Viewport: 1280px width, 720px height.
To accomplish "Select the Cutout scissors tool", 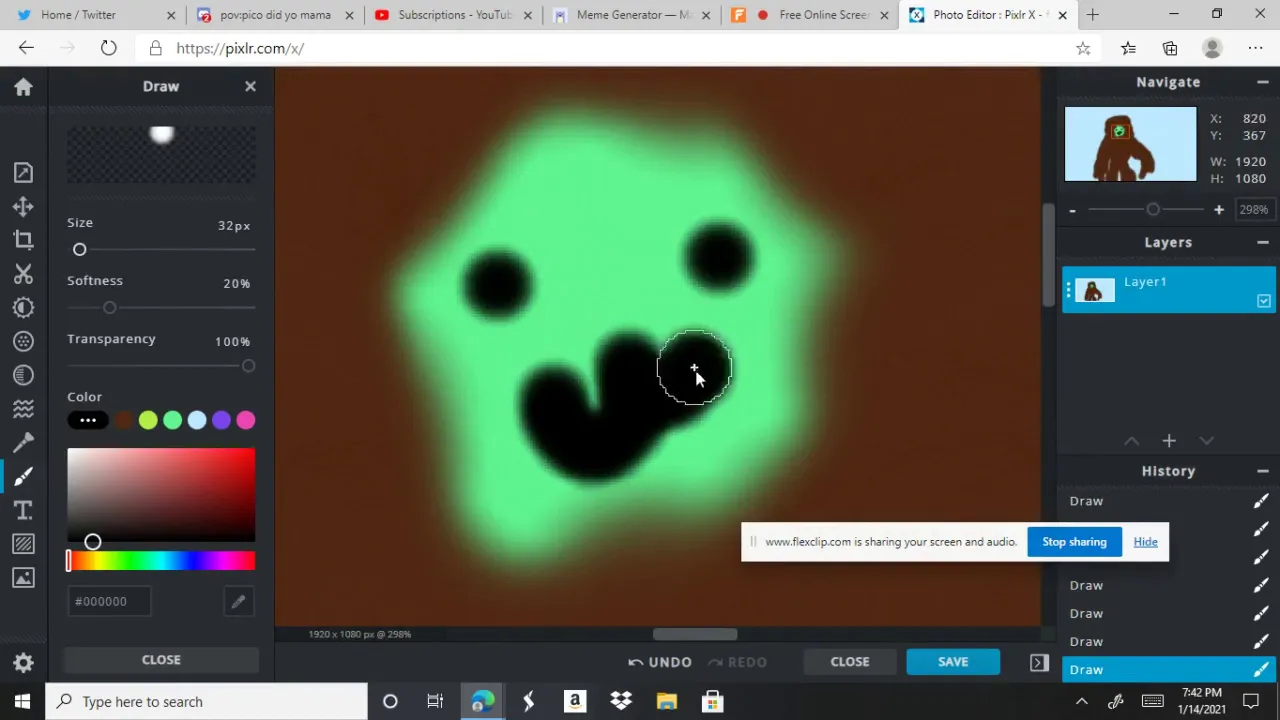I will [23, 274].
